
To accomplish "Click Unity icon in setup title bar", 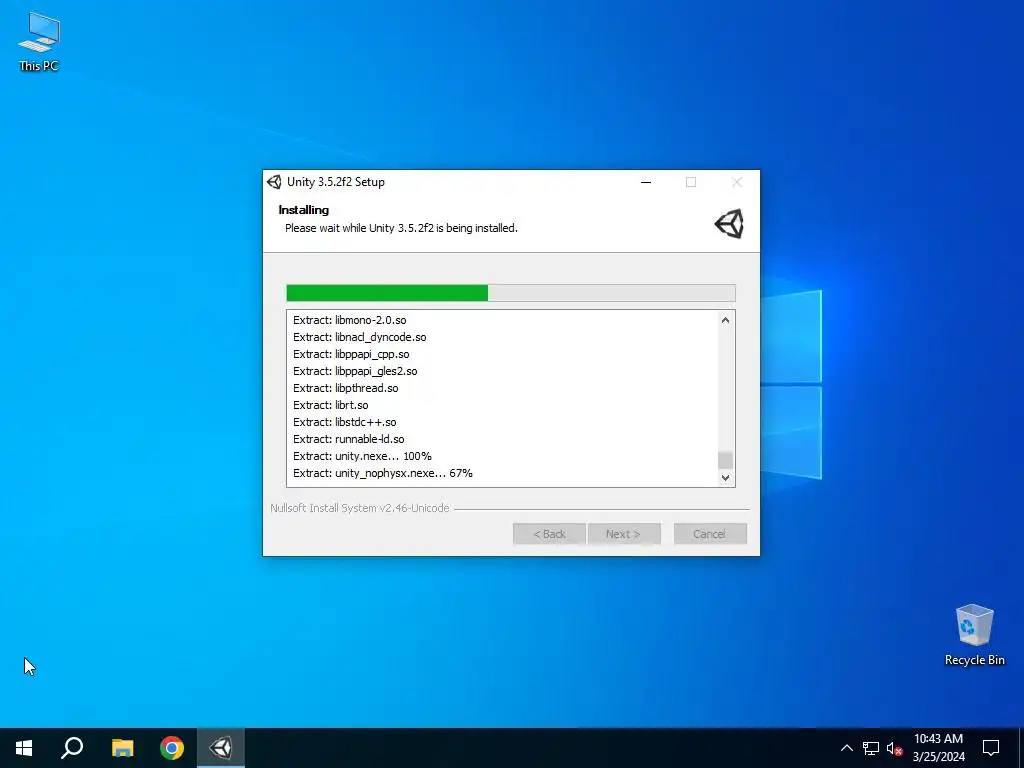I will point(274,182).
